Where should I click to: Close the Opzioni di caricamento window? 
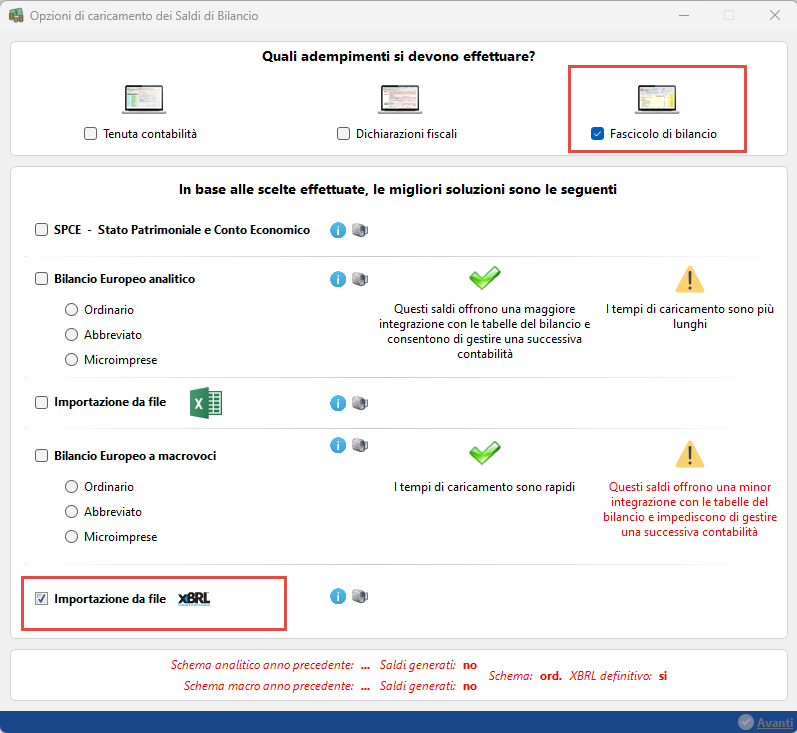775,15
